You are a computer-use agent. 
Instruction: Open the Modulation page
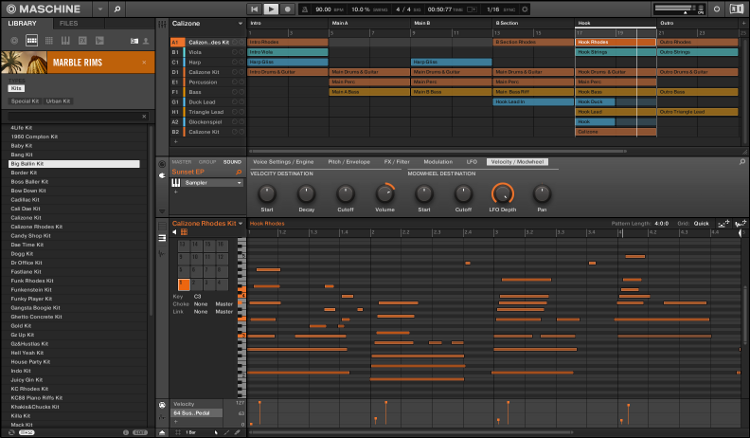tap(438, 162)
